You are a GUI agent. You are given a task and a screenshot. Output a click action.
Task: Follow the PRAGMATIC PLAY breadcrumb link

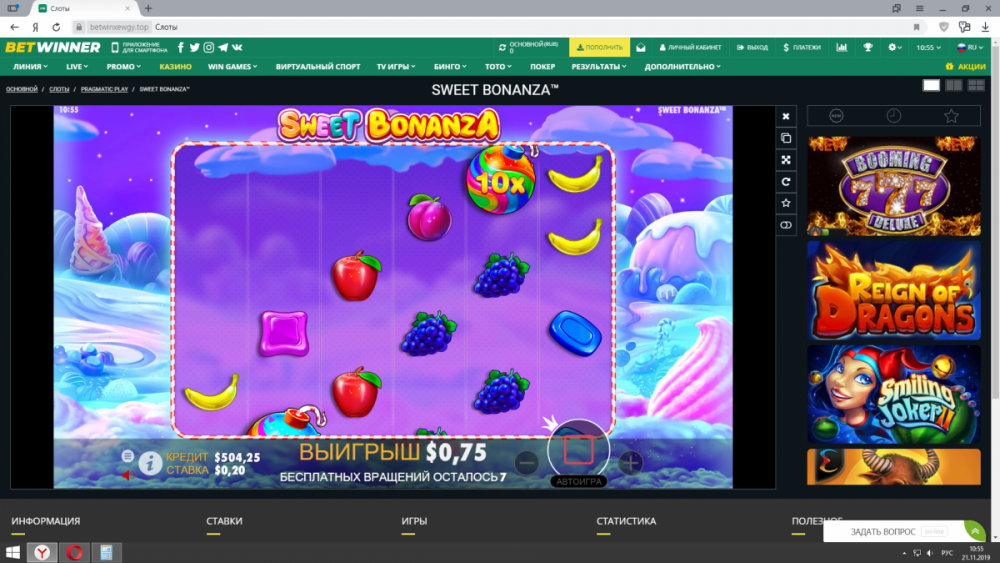103,89
